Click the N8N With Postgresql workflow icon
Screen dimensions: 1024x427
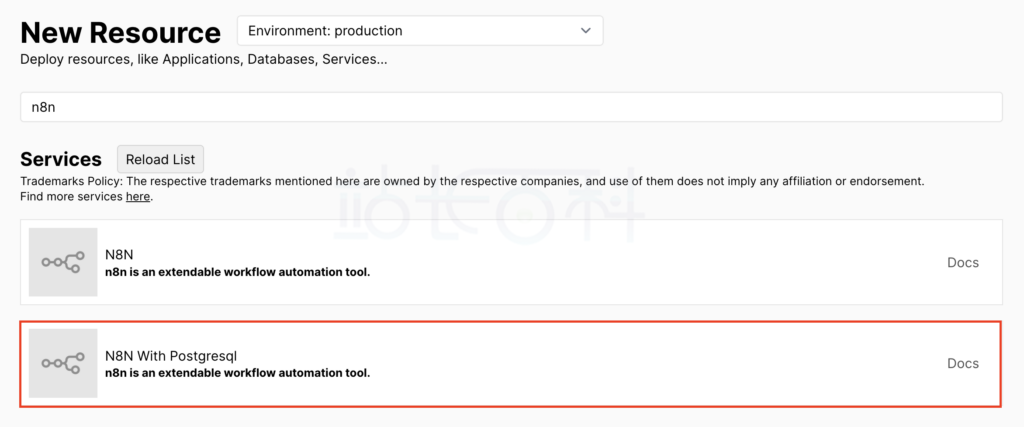point(63,363)
